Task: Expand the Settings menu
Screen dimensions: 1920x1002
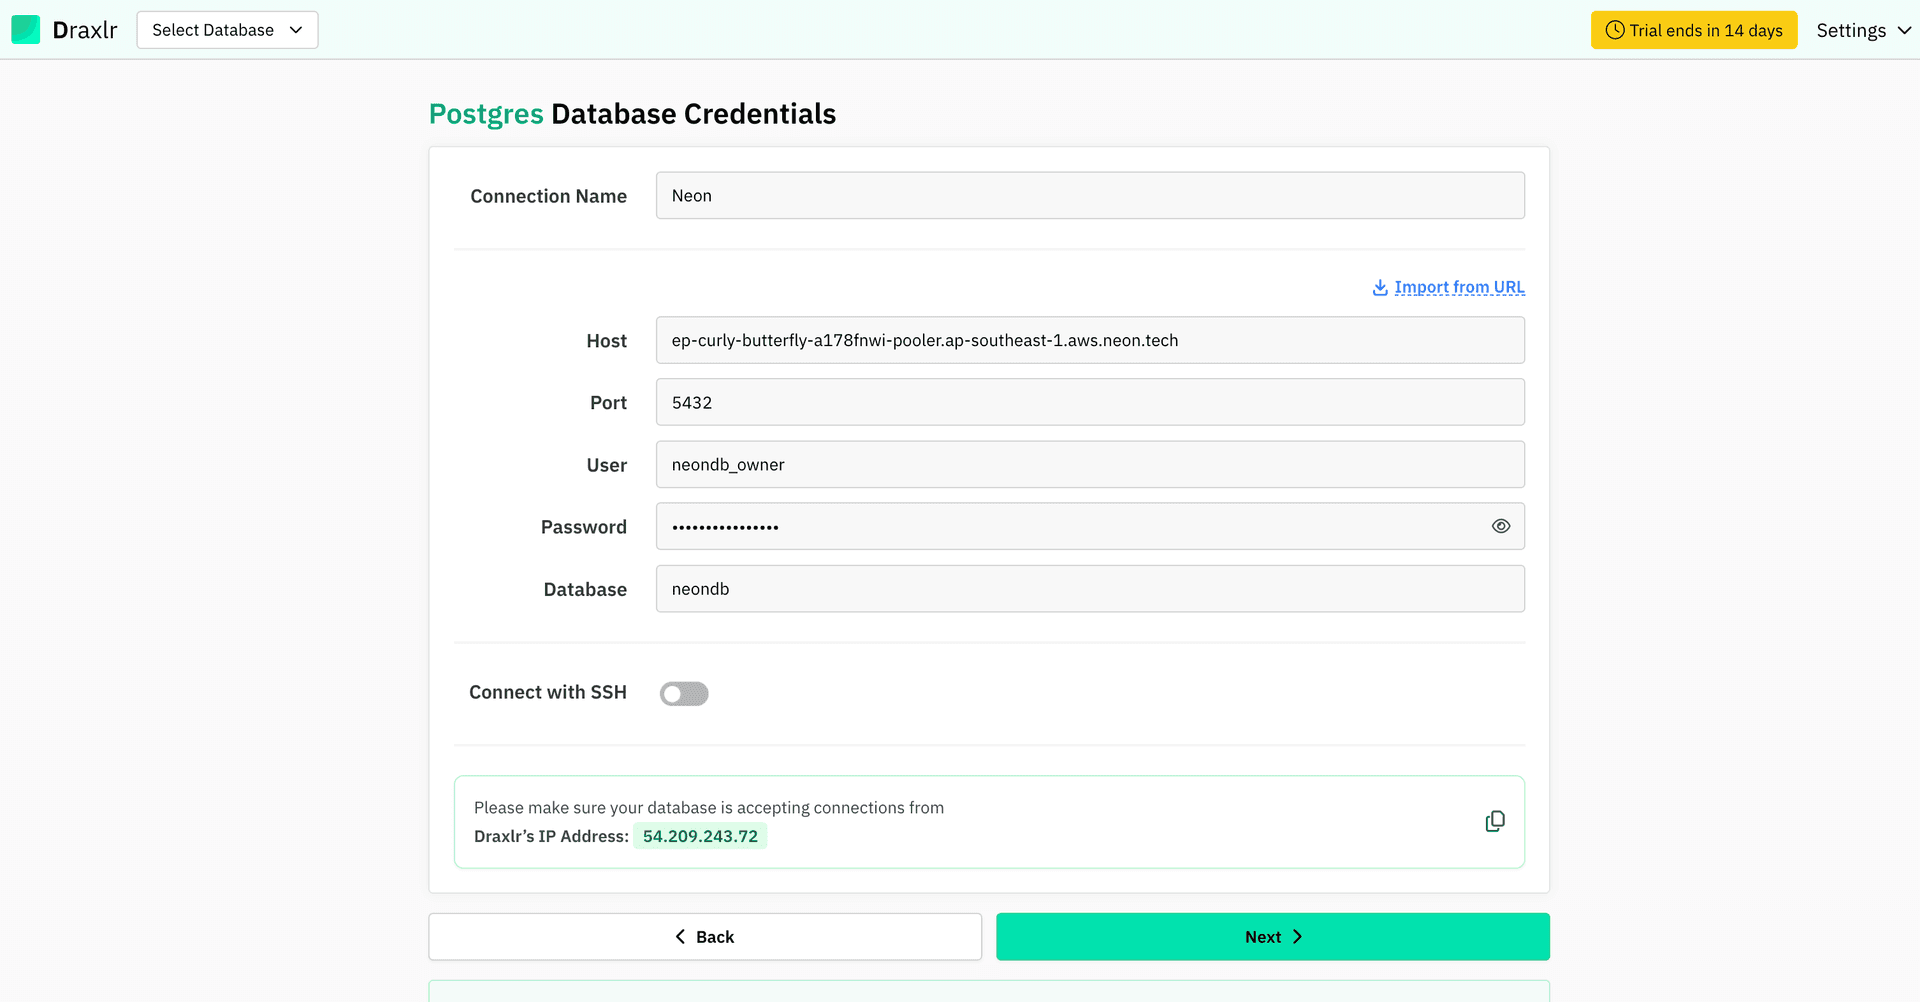Action: tap(1862, 30)
